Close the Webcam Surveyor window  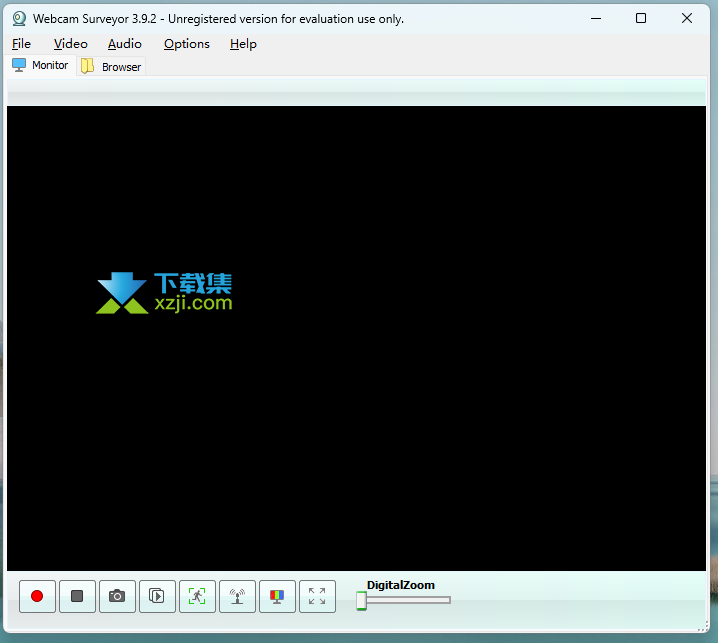[686, 18]
